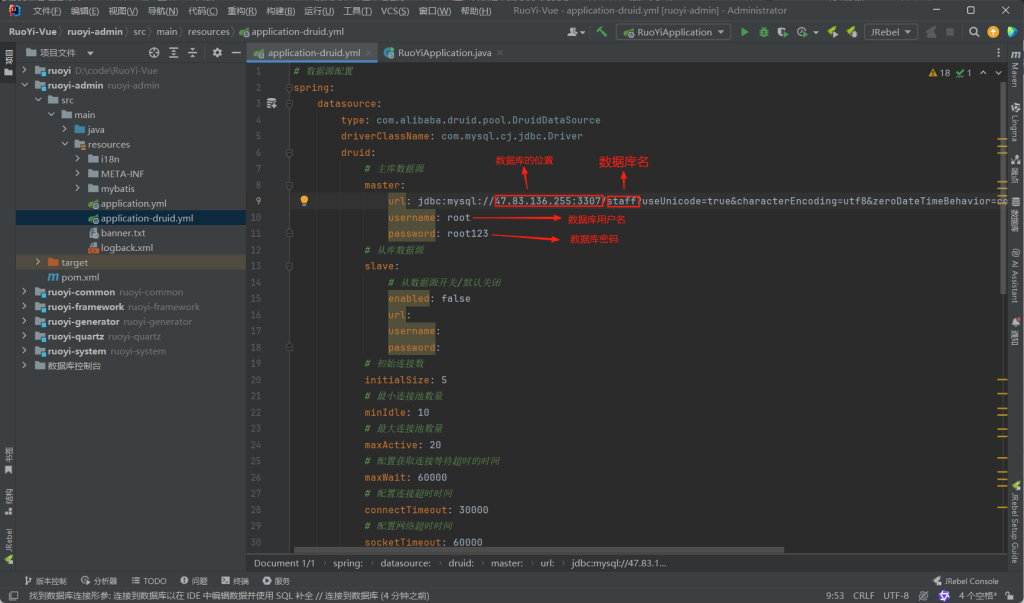Open the AI Assistant side panel
This screenshot has width=1024, height=603.
point(1014,275)
